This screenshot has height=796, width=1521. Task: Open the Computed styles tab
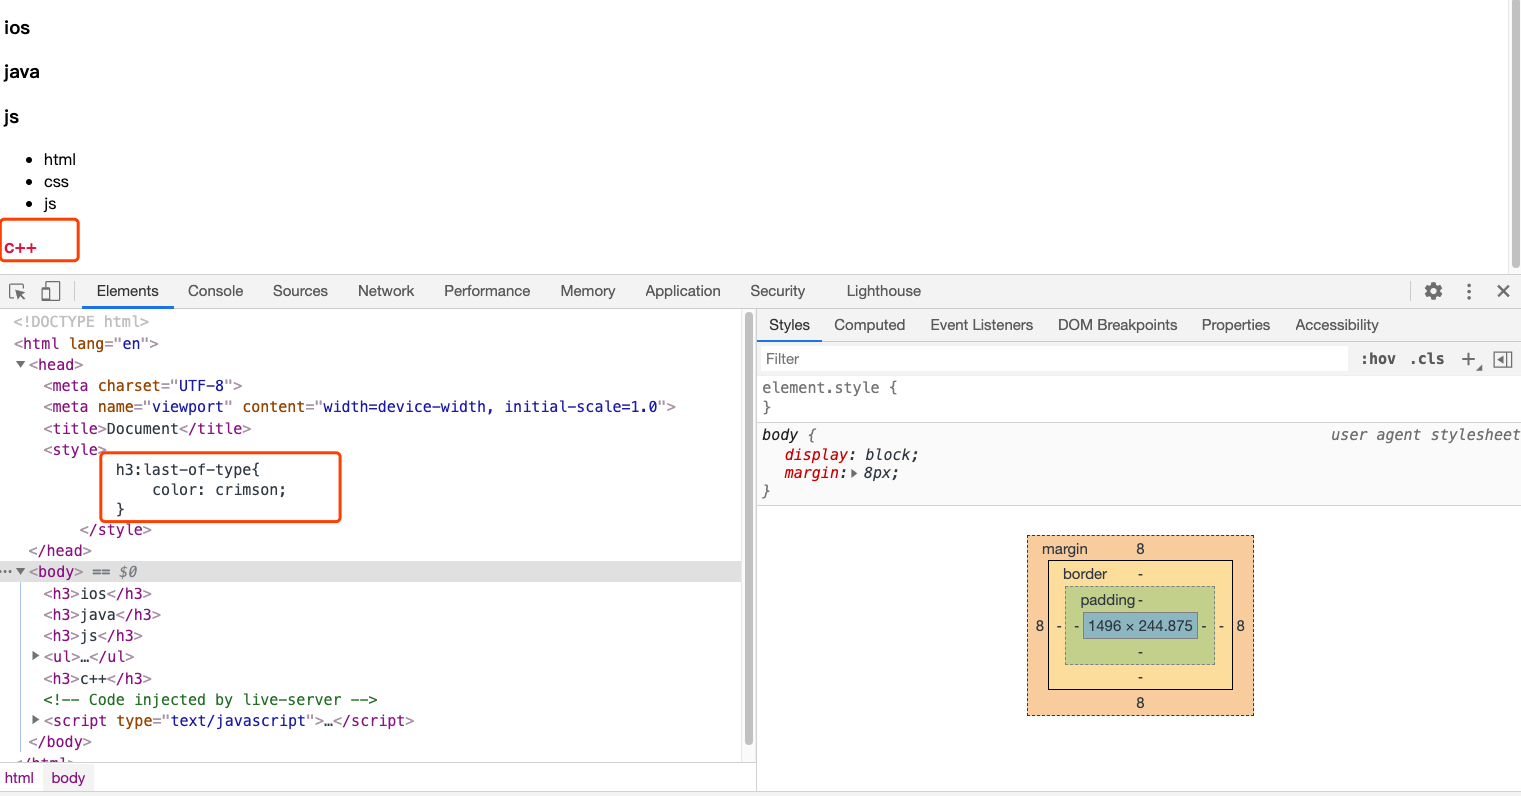coord(869,325)
